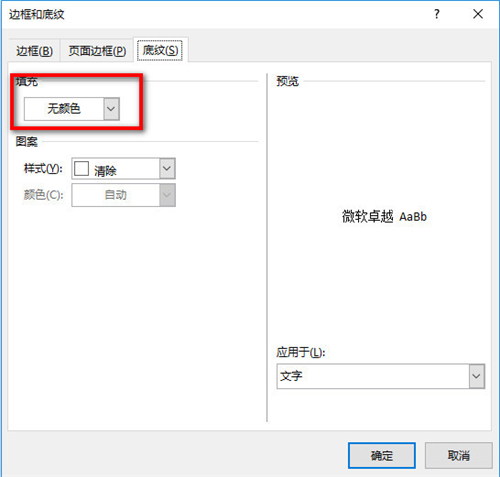500x477 pixels.
Task: Switch to the 页面边框(P) tab
Action: (97, 51)
